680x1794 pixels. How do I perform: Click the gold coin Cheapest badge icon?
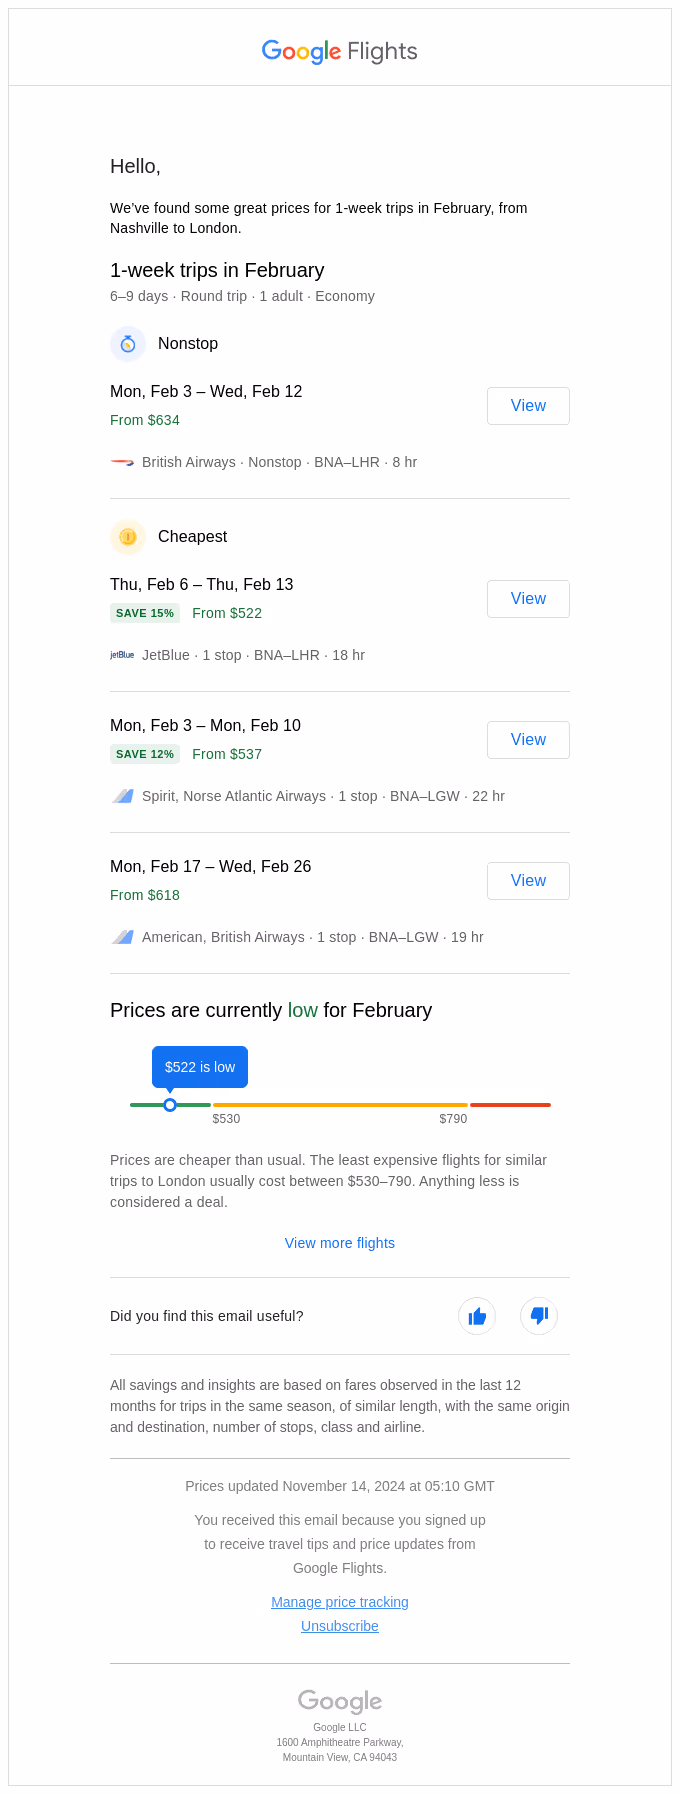coord(128,537)
